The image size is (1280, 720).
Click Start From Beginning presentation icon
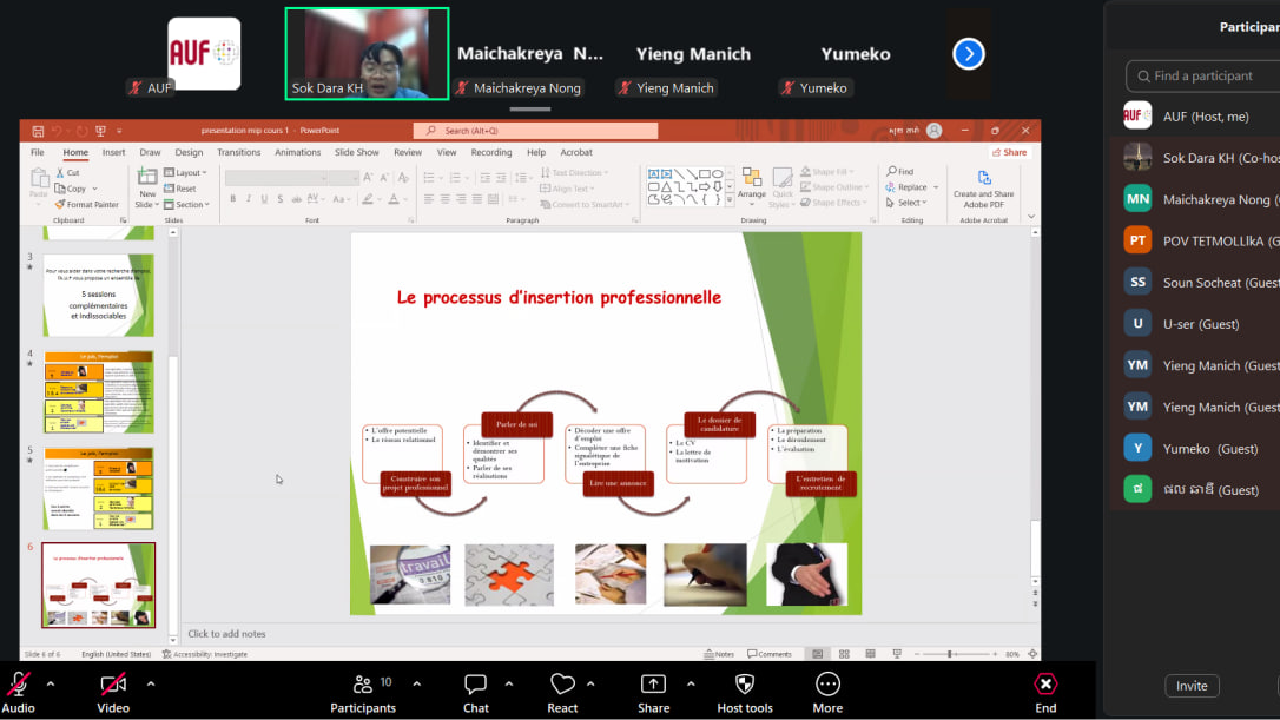[x=100, y=131]
